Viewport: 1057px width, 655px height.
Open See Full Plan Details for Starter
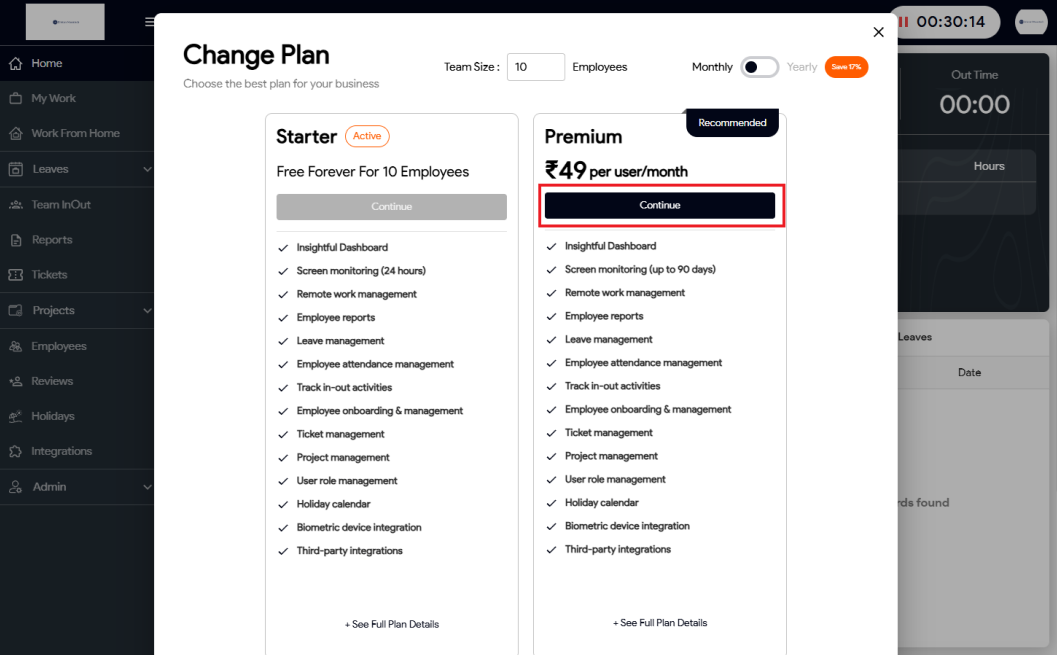[x=392, y=624]
